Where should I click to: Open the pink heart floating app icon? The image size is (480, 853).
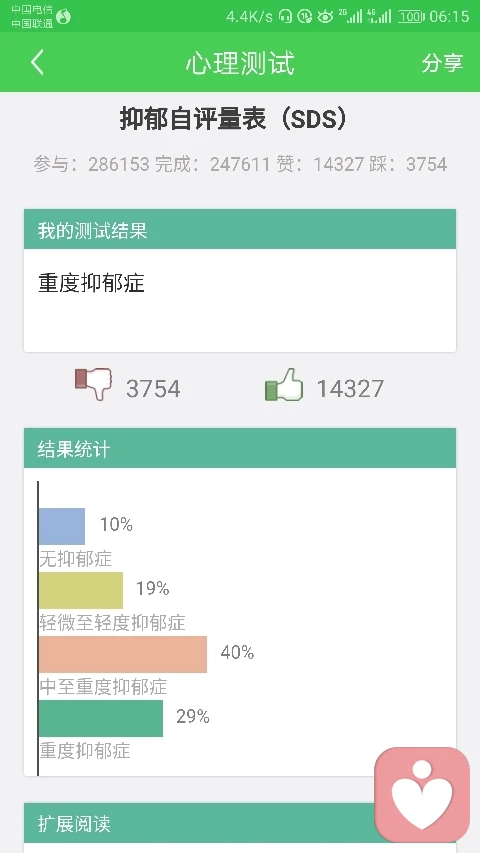click(x=422, y=794)
